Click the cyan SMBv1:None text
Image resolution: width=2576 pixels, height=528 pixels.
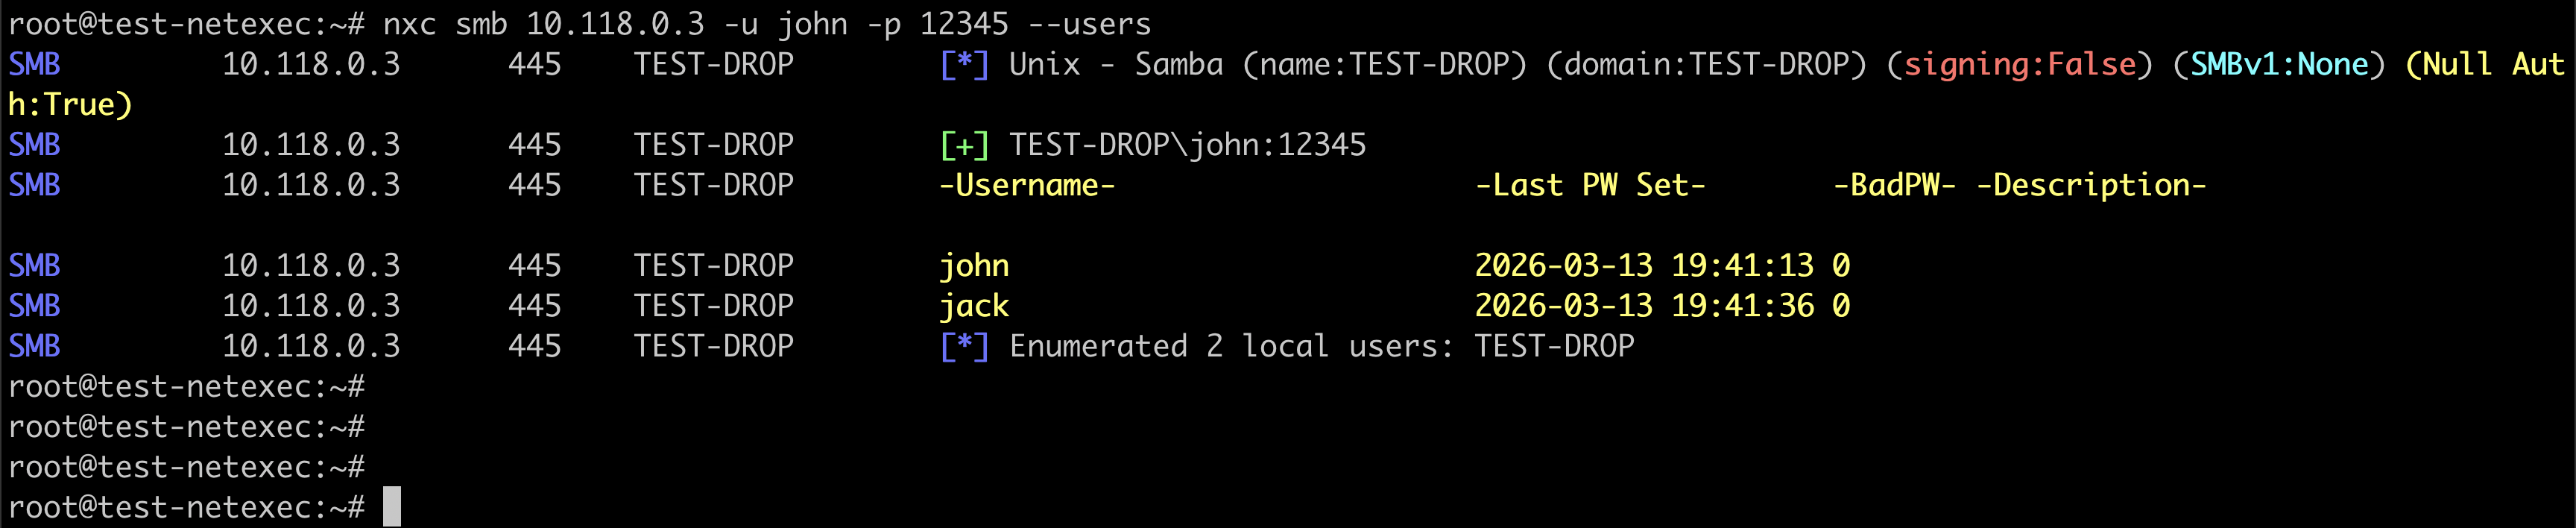[x=2279, y=64]
